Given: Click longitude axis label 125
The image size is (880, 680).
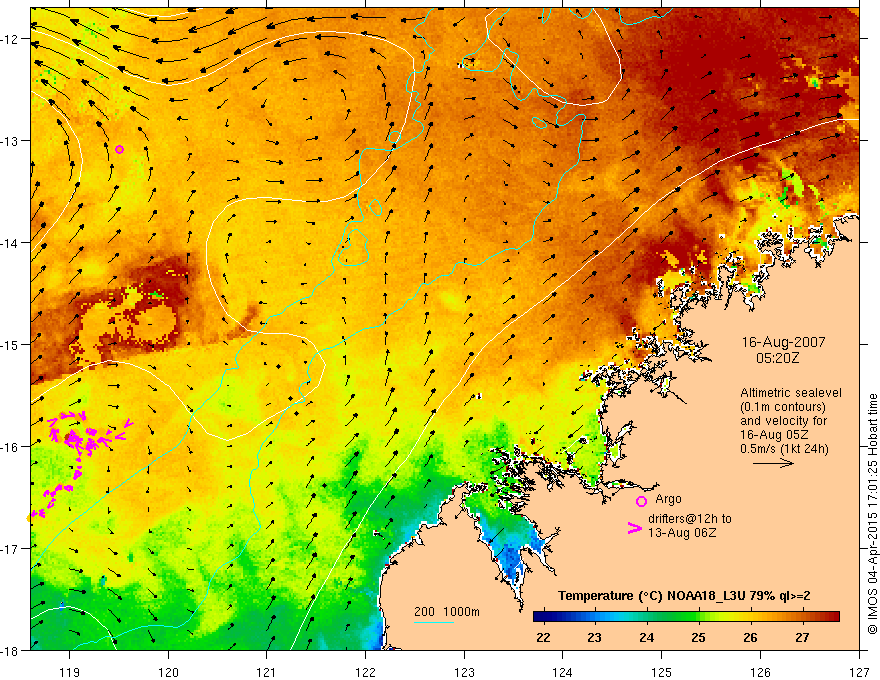Looking at the screenshot, I should click(x=662, y=672).
